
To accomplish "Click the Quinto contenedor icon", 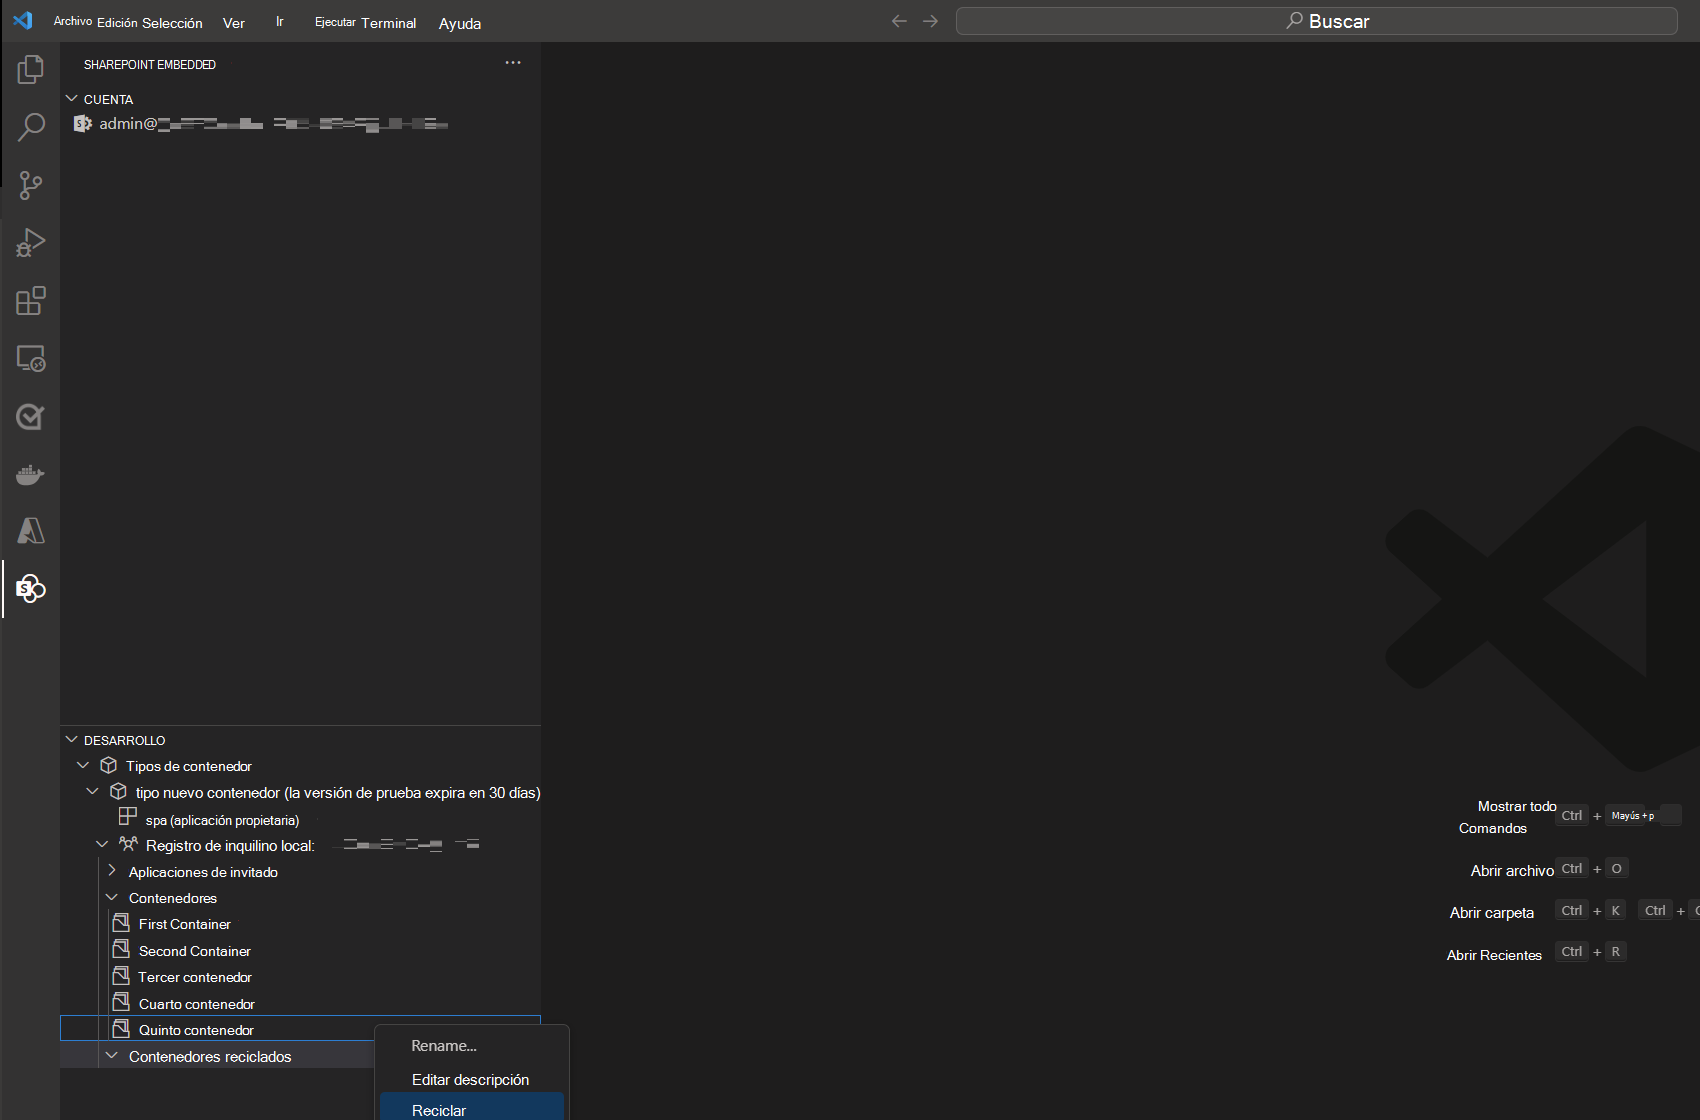I will click(121, 1028).
